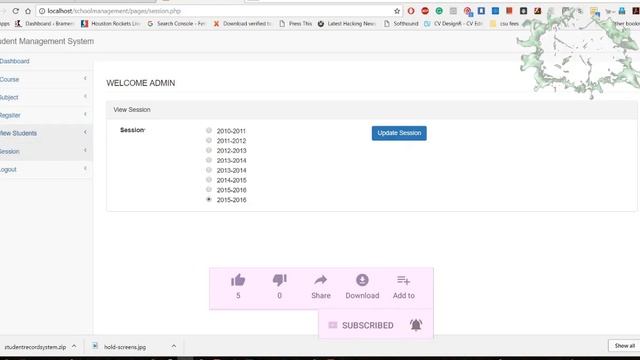The width and height of the screenshot is (640, 360).
Task: Click the Update Session button
Action: [x=399, y=133]
